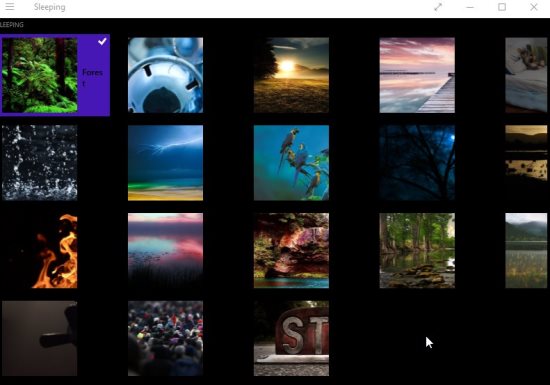Pick the blue parrots thumbnail
This screenshot has height=385, width=550.
click(291, 163)
